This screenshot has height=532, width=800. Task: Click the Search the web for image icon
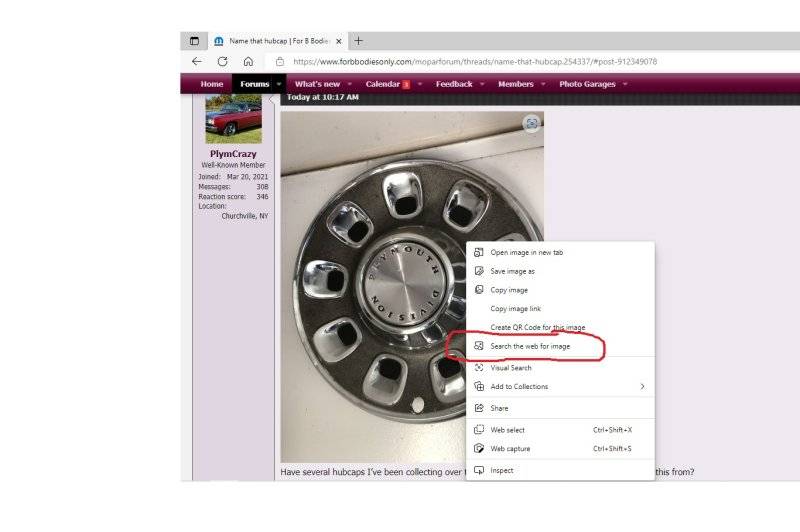coord(479,346)
